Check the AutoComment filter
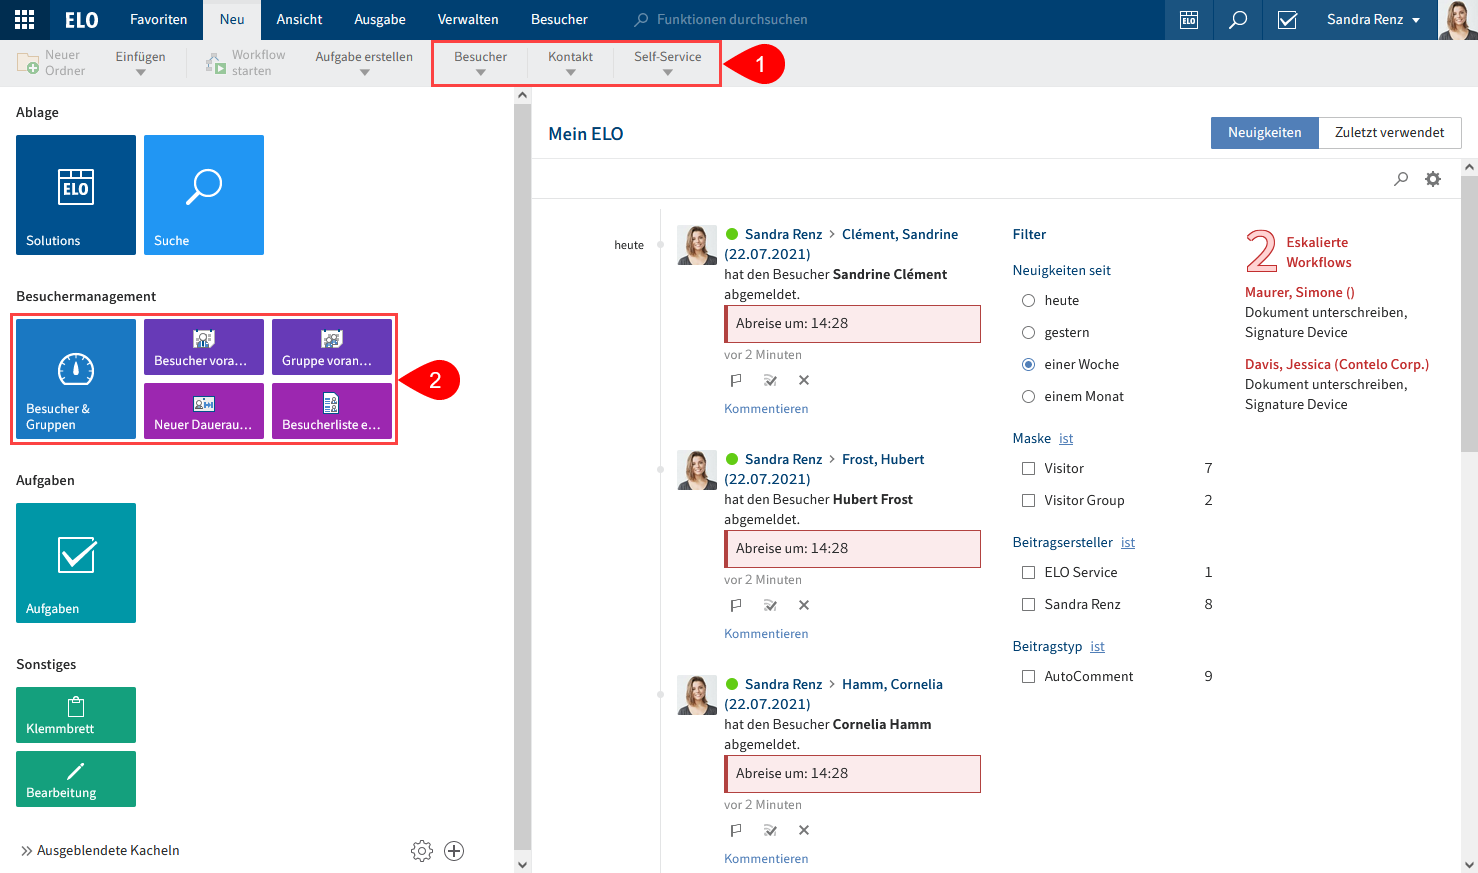 pos(1028,677)
